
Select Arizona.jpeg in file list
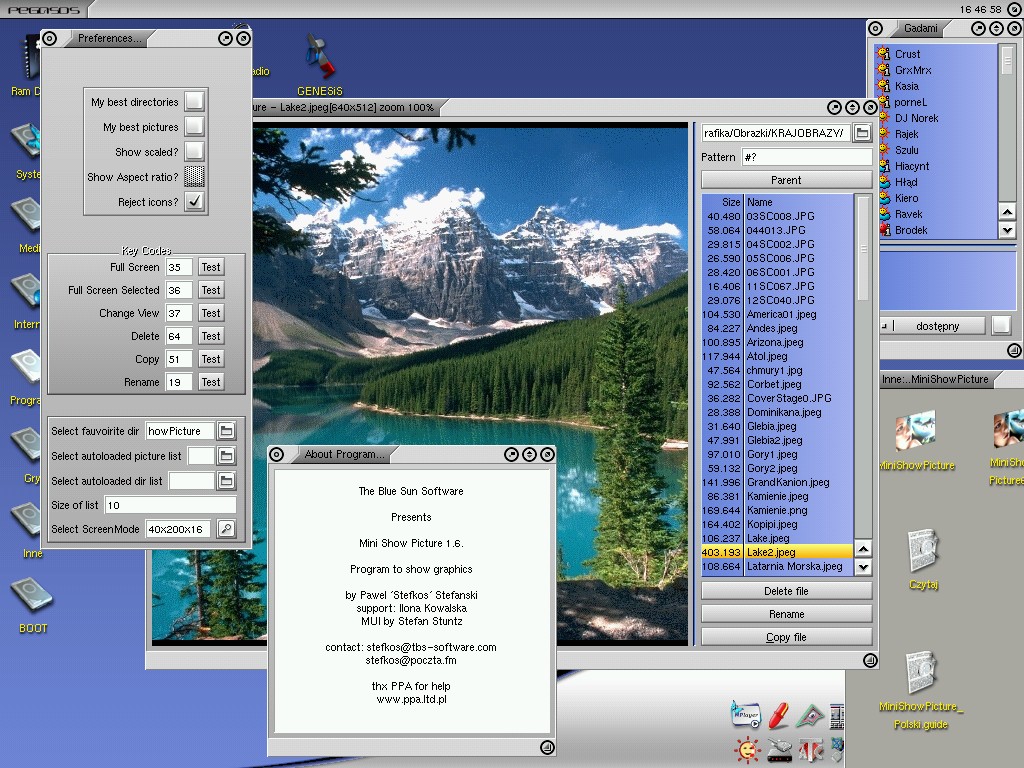[x=777, y=342]
